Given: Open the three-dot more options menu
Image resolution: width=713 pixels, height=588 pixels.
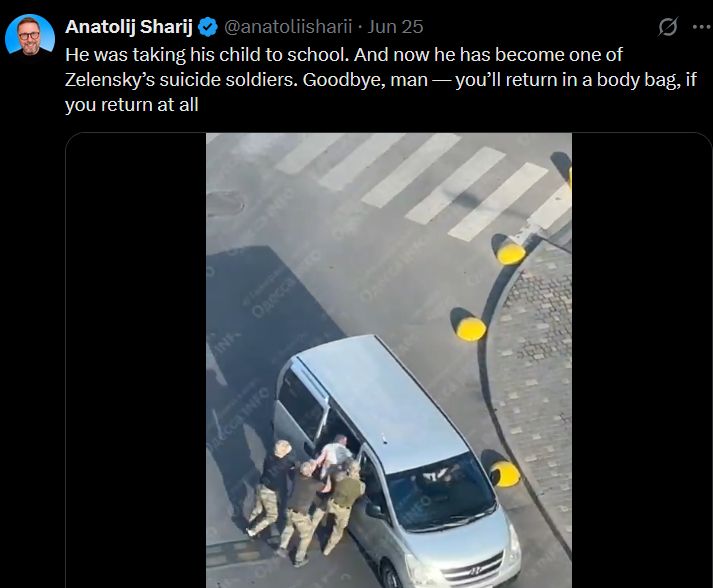Looking at the screenshot, I should click(702, 27).
